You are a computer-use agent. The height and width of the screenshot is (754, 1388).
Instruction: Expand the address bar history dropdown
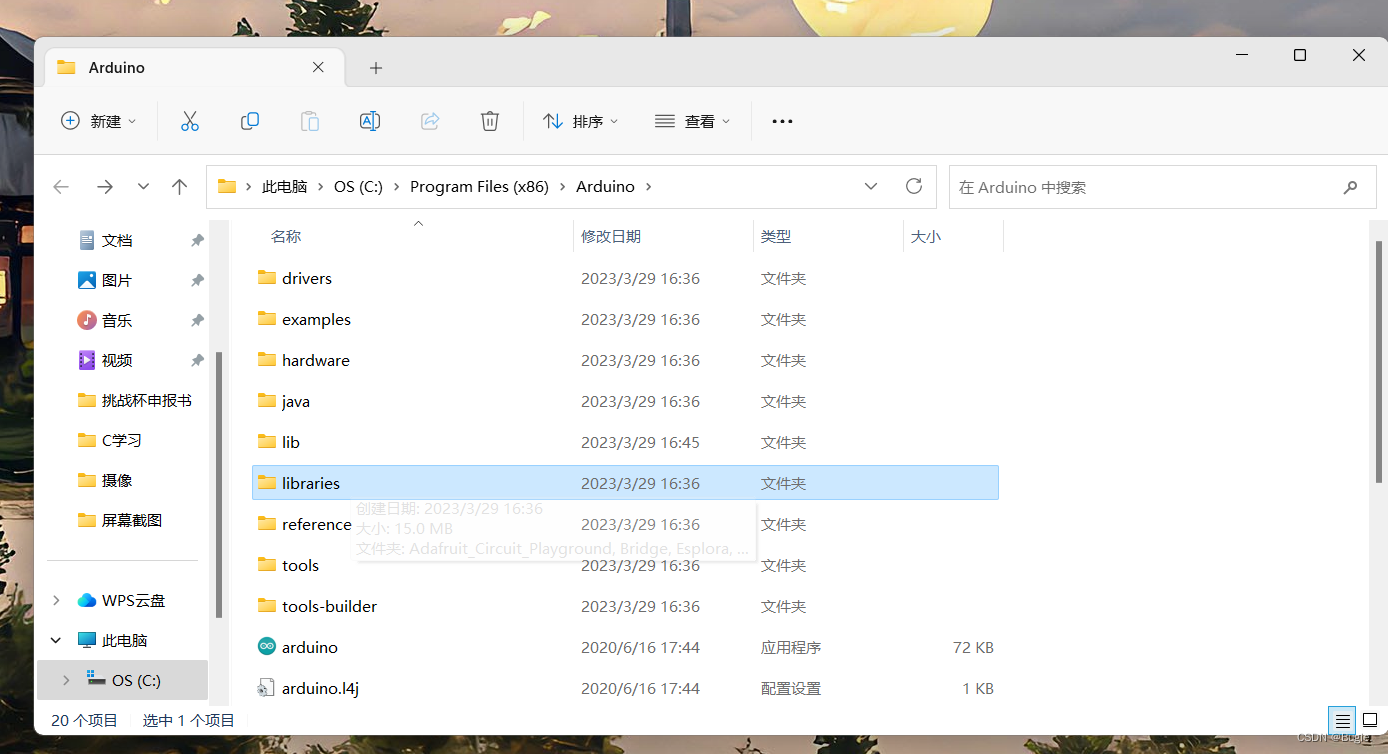(x=871, y=186)
